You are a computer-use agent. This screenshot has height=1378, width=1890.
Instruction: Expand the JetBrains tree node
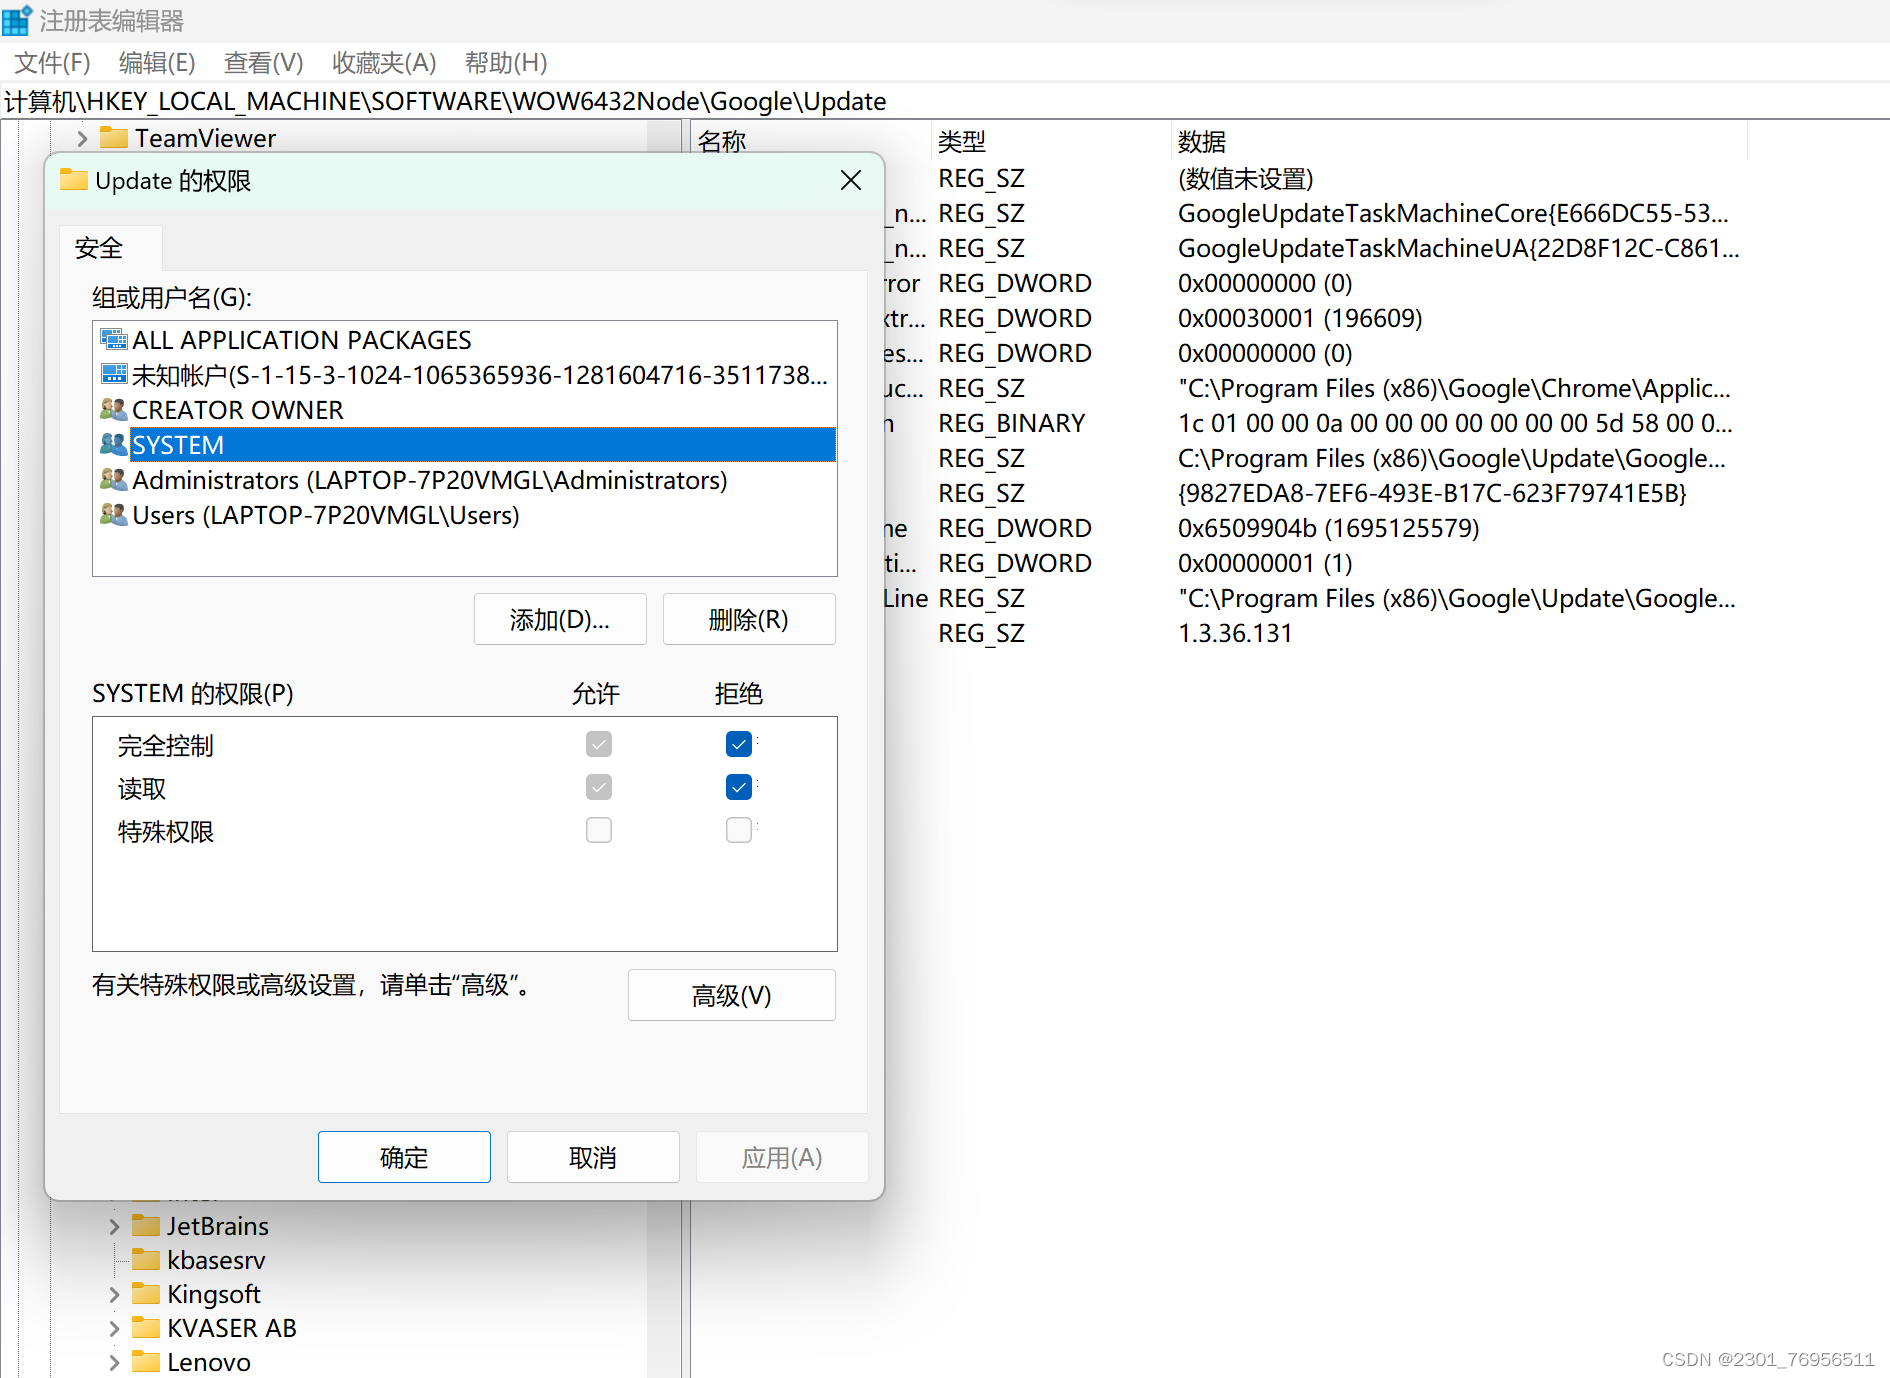point(113,1225)
